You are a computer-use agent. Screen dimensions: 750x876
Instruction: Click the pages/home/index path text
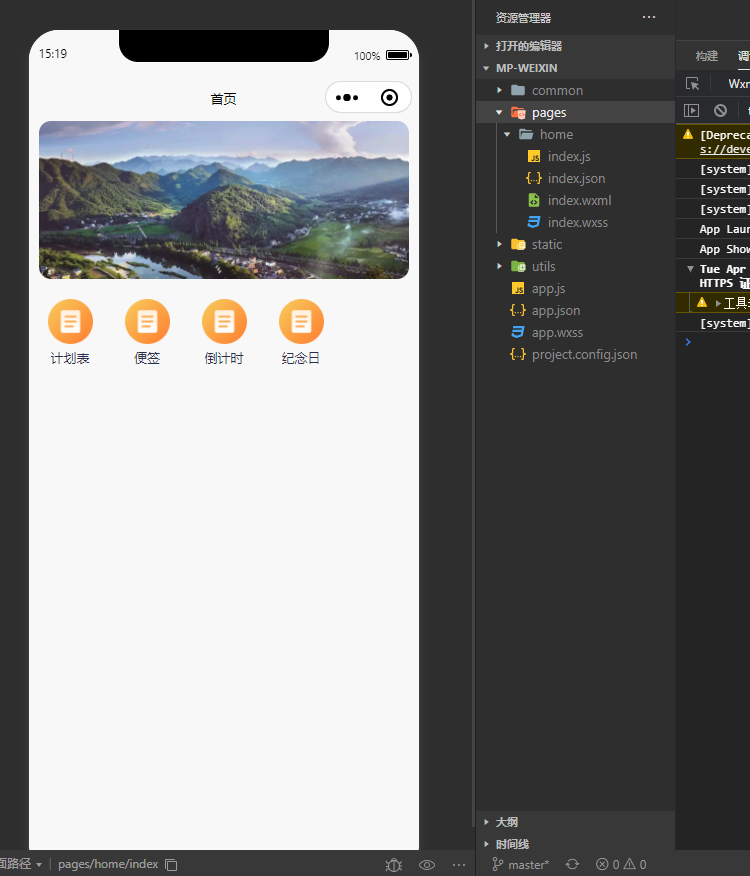pos(108,864)
